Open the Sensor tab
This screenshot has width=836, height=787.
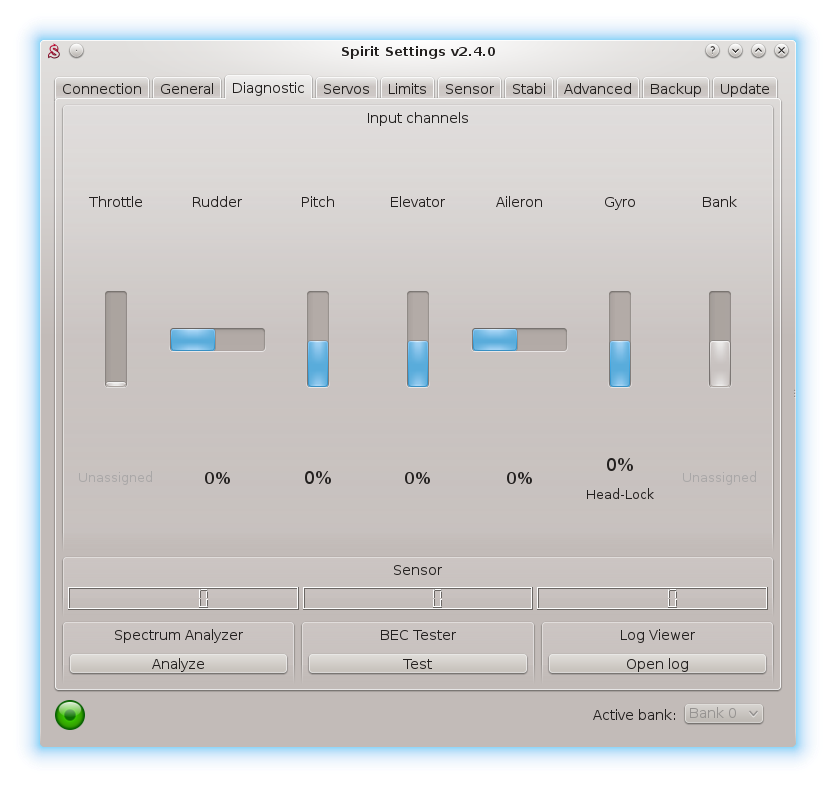coord(469,89)
